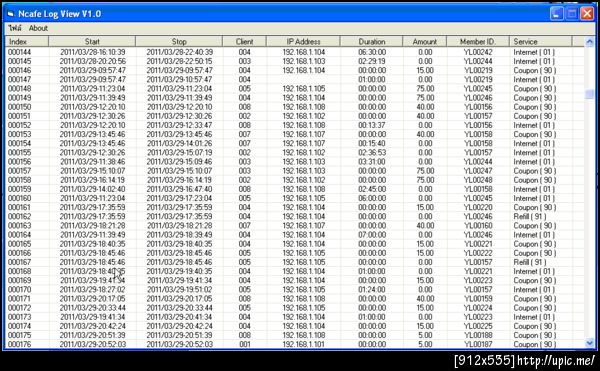Select log row 000154
The image size is (600, 371).
tap(295, 143)
